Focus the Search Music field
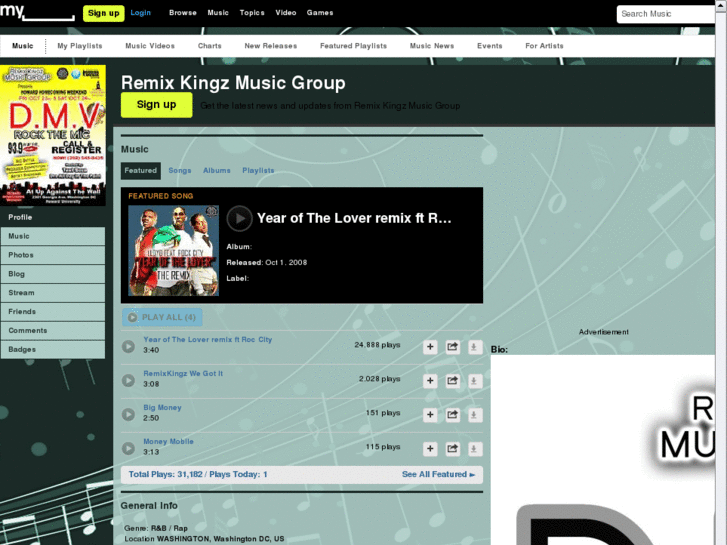This screenshot has width=727, height=545. [x=666, y=14]
